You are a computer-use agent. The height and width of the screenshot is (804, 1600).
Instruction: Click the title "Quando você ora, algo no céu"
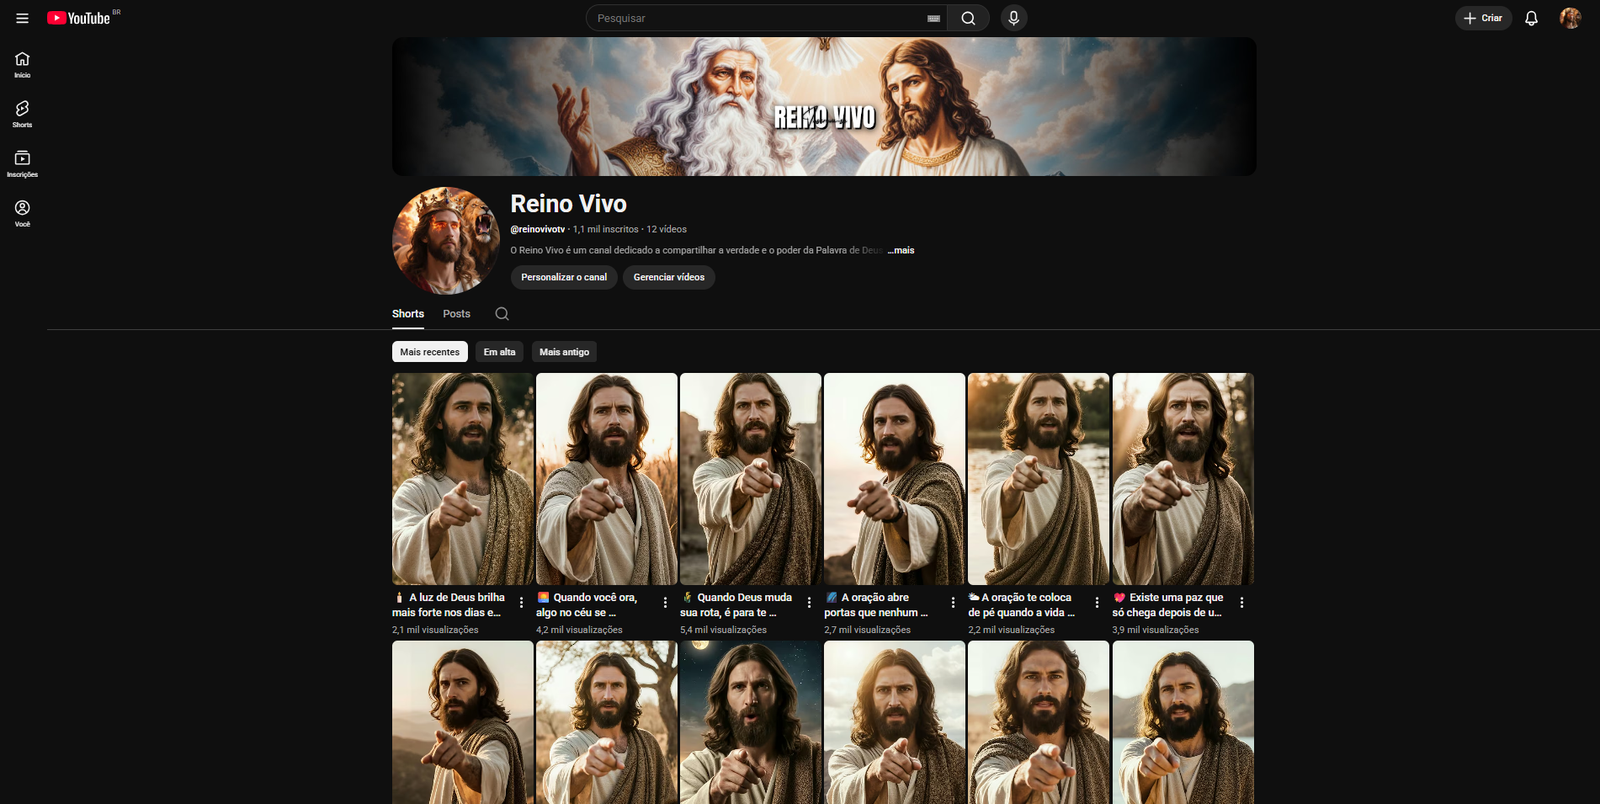click(x=587, y=605)
